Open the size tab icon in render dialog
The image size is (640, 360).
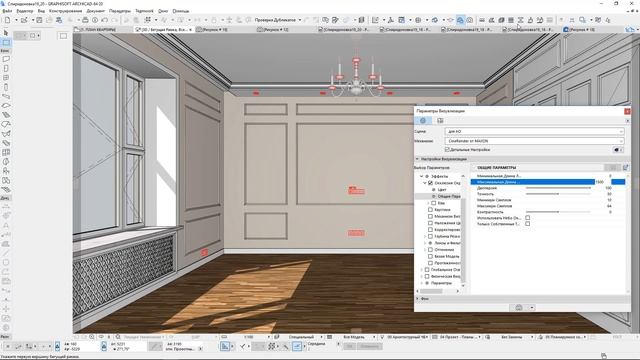[440, 120]
